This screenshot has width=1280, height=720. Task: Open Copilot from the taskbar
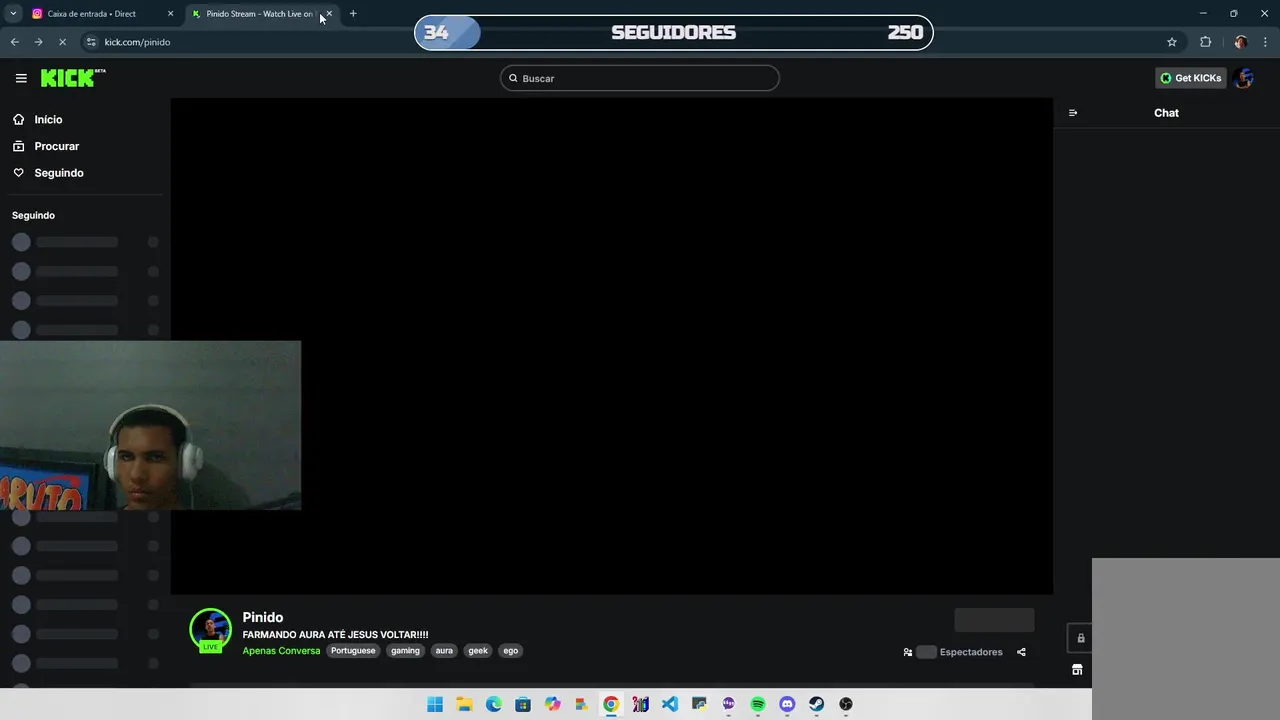(x=552, y=704)
